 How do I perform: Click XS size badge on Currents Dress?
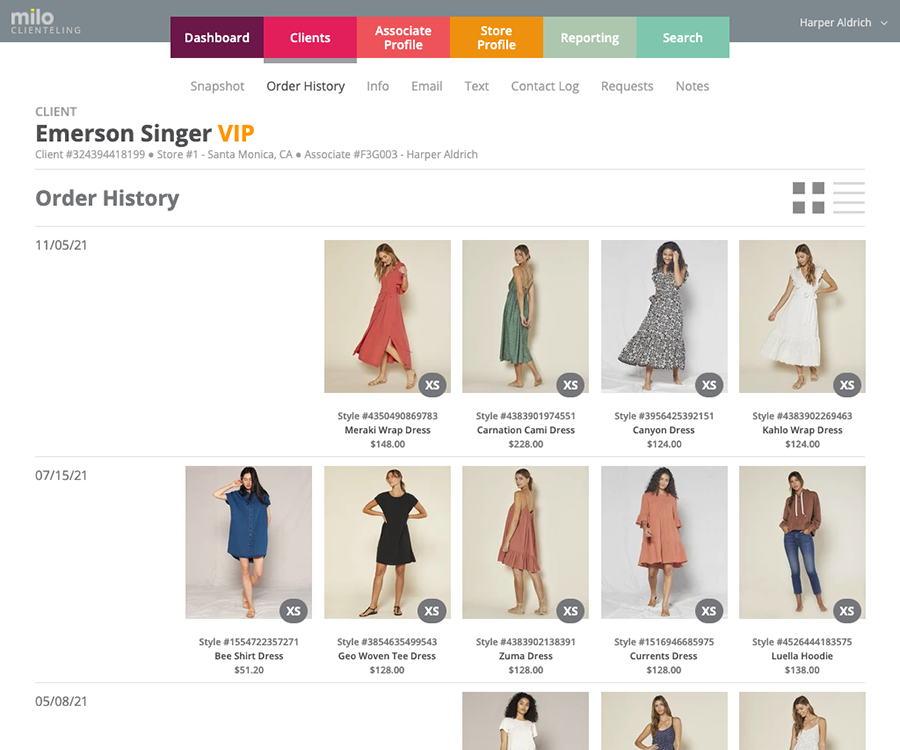click(709, 611)
